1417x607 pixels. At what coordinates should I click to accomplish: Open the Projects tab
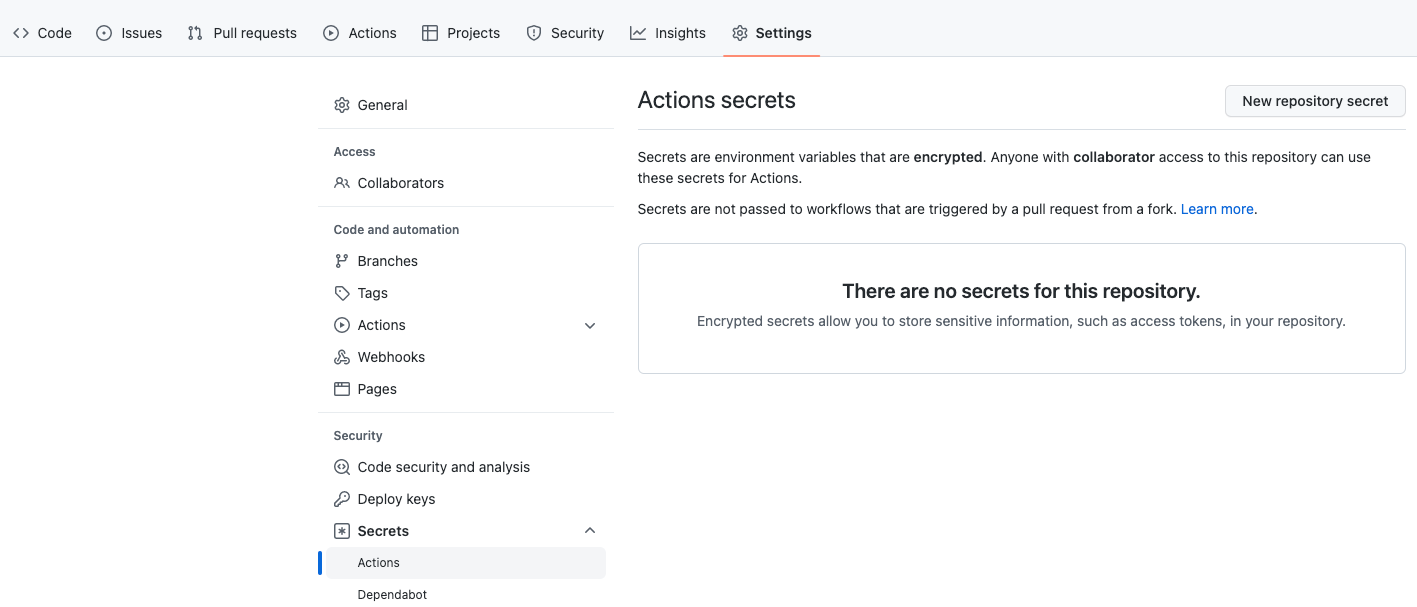[x=461, y=33]
